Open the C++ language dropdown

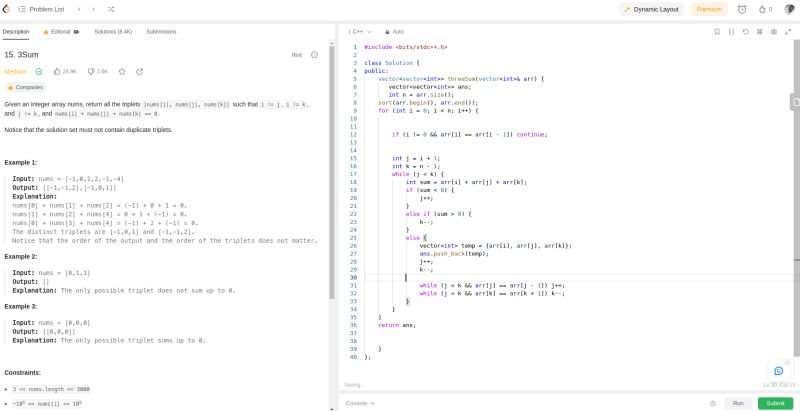[360, 32]
